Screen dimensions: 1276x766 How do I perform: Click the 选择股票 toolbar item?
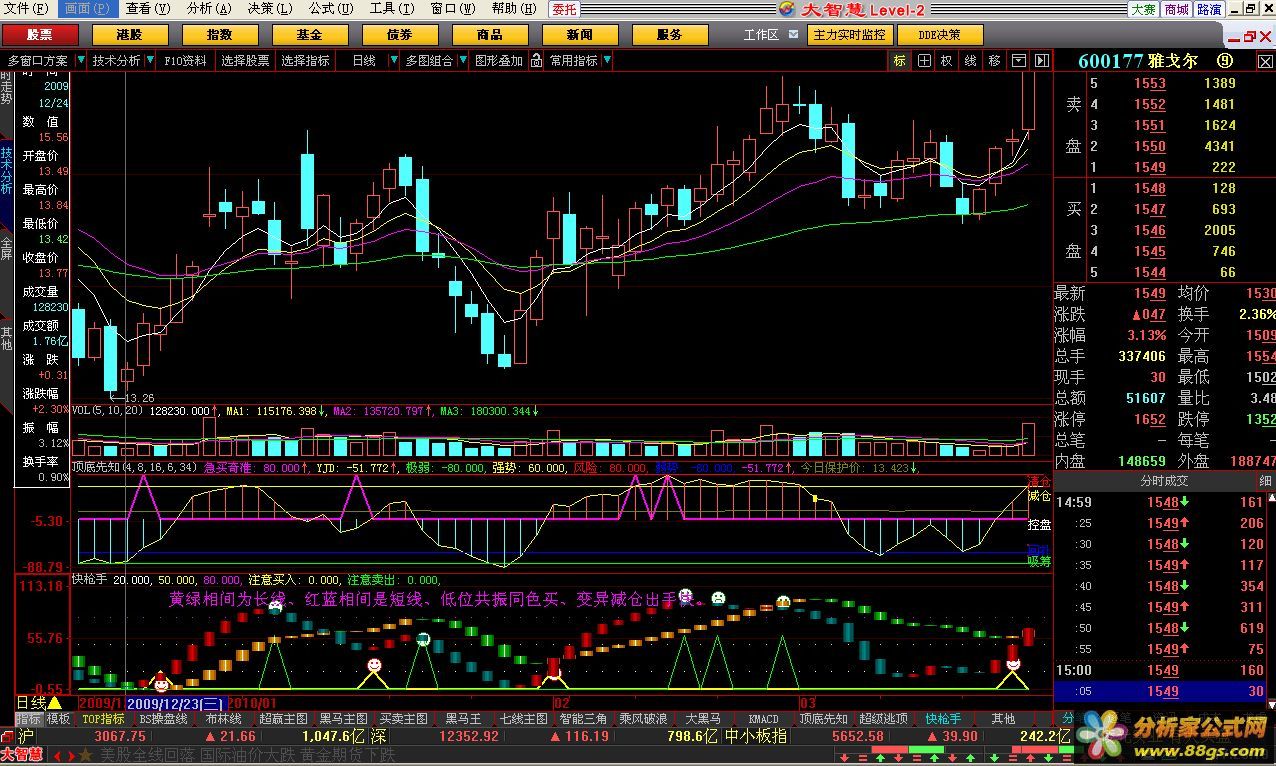click(245, 61)
